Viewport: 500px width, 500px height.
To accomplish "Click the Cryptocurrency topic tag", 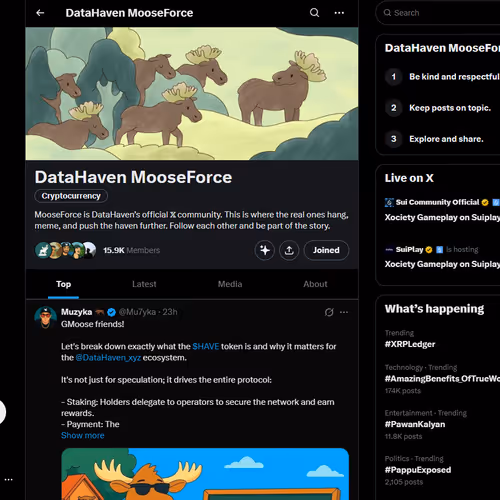I will (x=71, y=196).
